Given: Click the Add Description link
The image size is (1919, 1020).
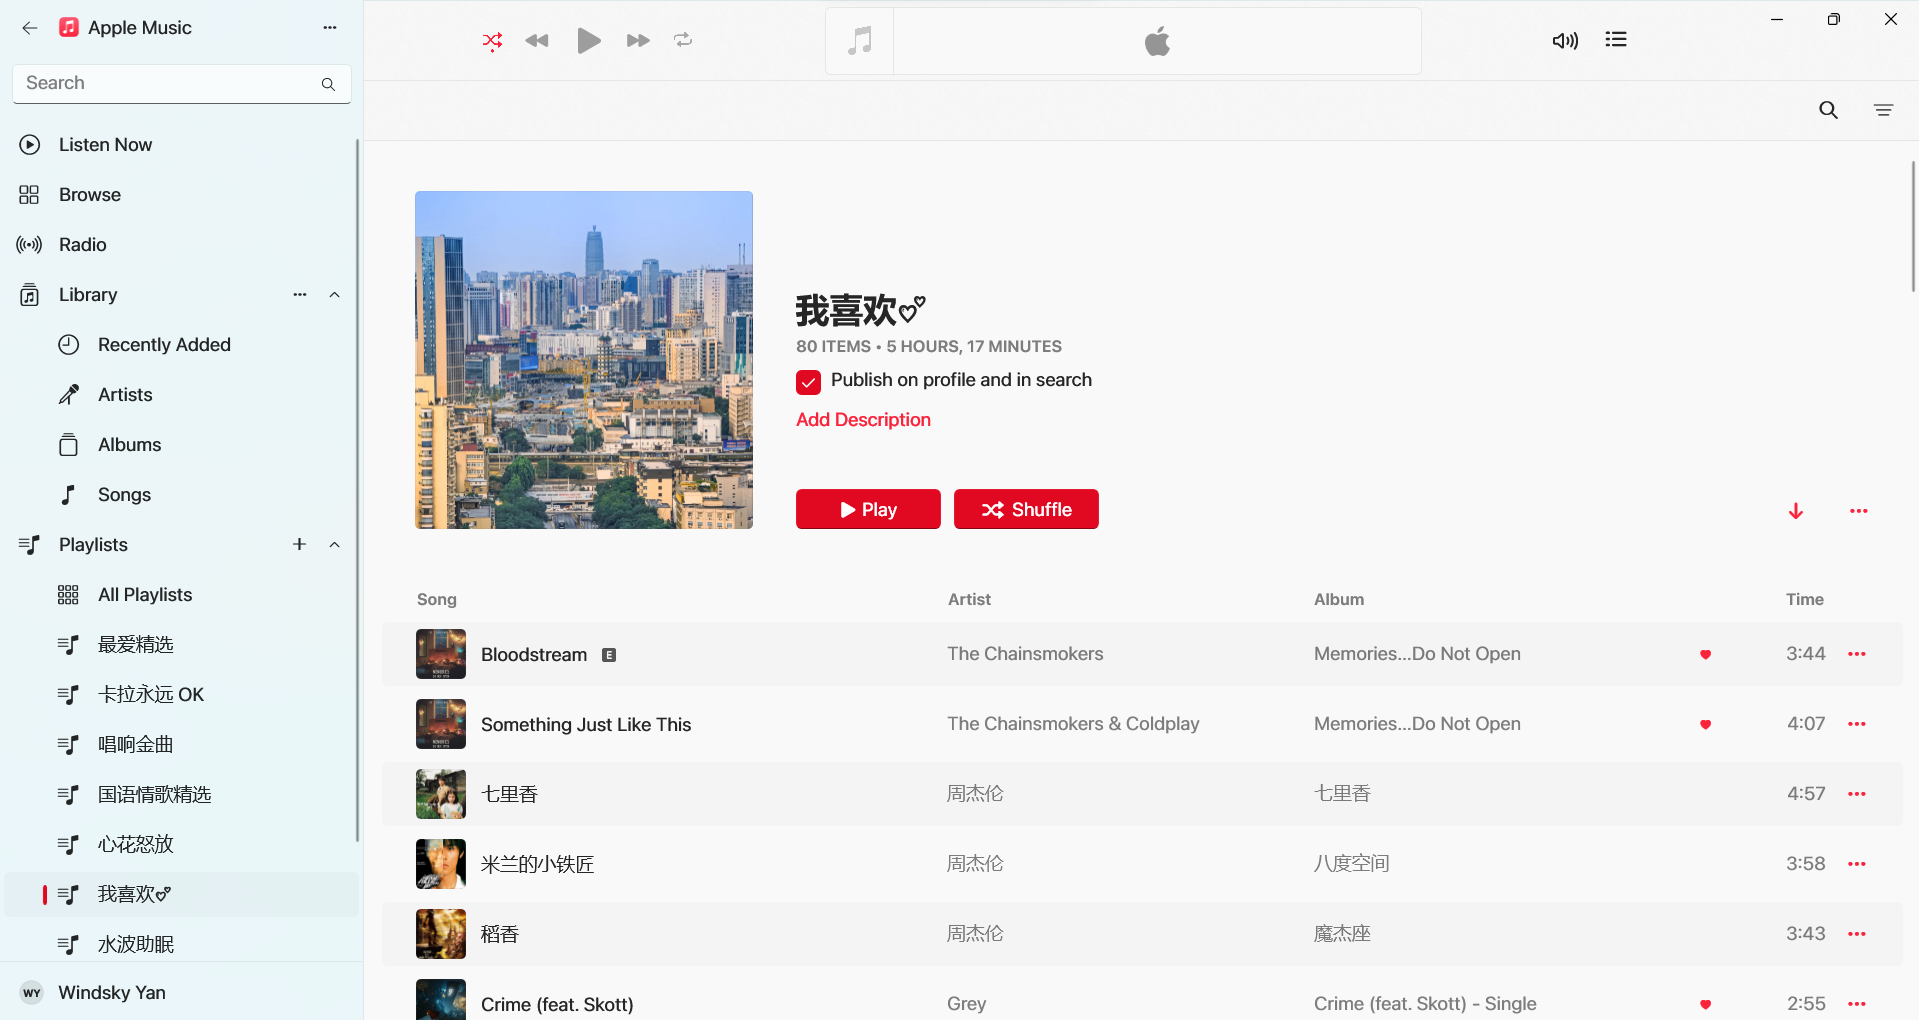Looking at the screenshot, I should pyautogui.click(x=863, y=420).
